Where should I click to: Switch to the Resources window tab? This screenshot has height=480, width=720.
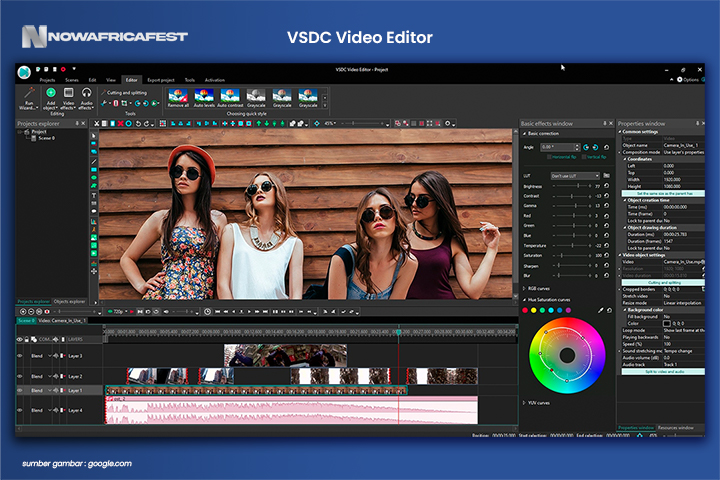[x=675, y=428]
